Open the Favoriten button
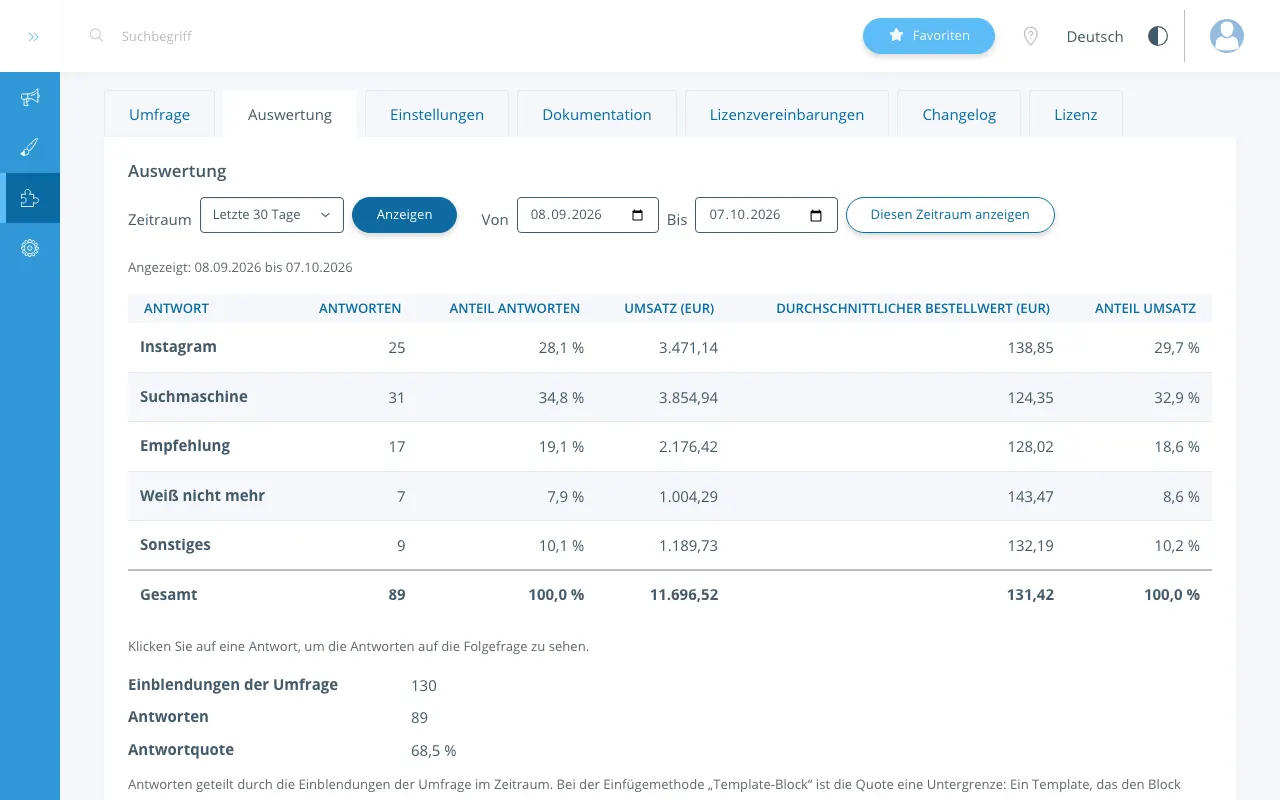This screenshot has width=1280, height=800. pos(929,36)
